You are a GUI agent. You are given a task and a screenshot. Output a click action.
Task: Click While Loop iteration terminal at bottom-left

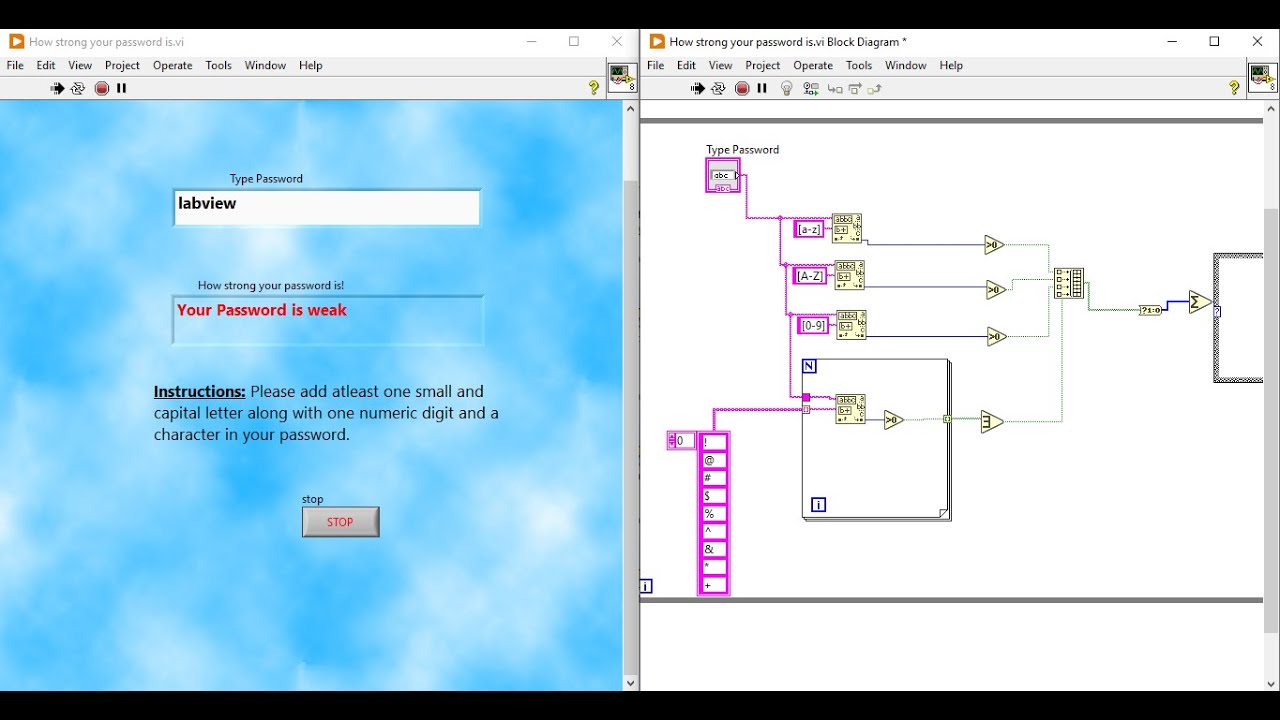point(646,587)
